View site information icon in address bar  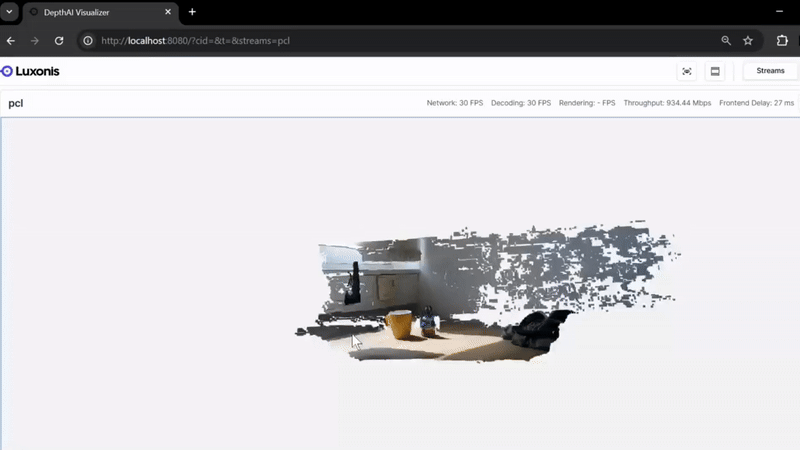(x=88, y=41)
